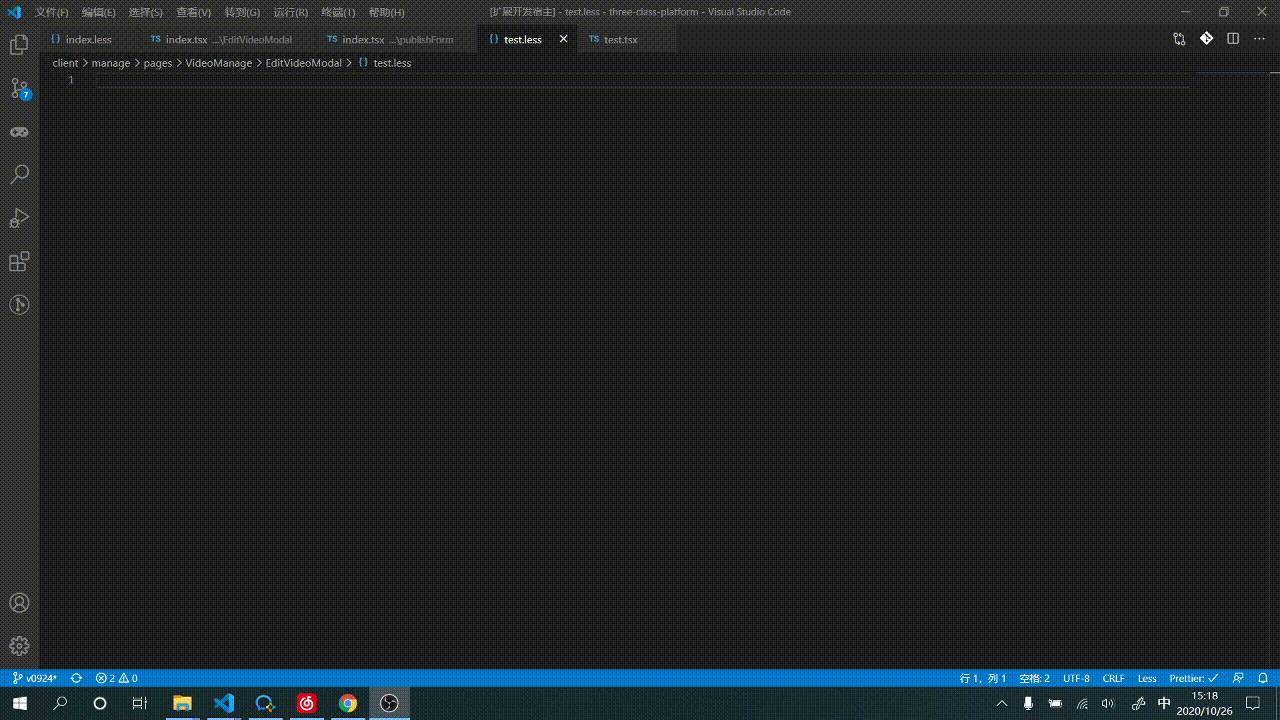The height and width of the screenshot is (720, 1280).
Task: Open the Manage gear in the activity bar
Action: 19,645
